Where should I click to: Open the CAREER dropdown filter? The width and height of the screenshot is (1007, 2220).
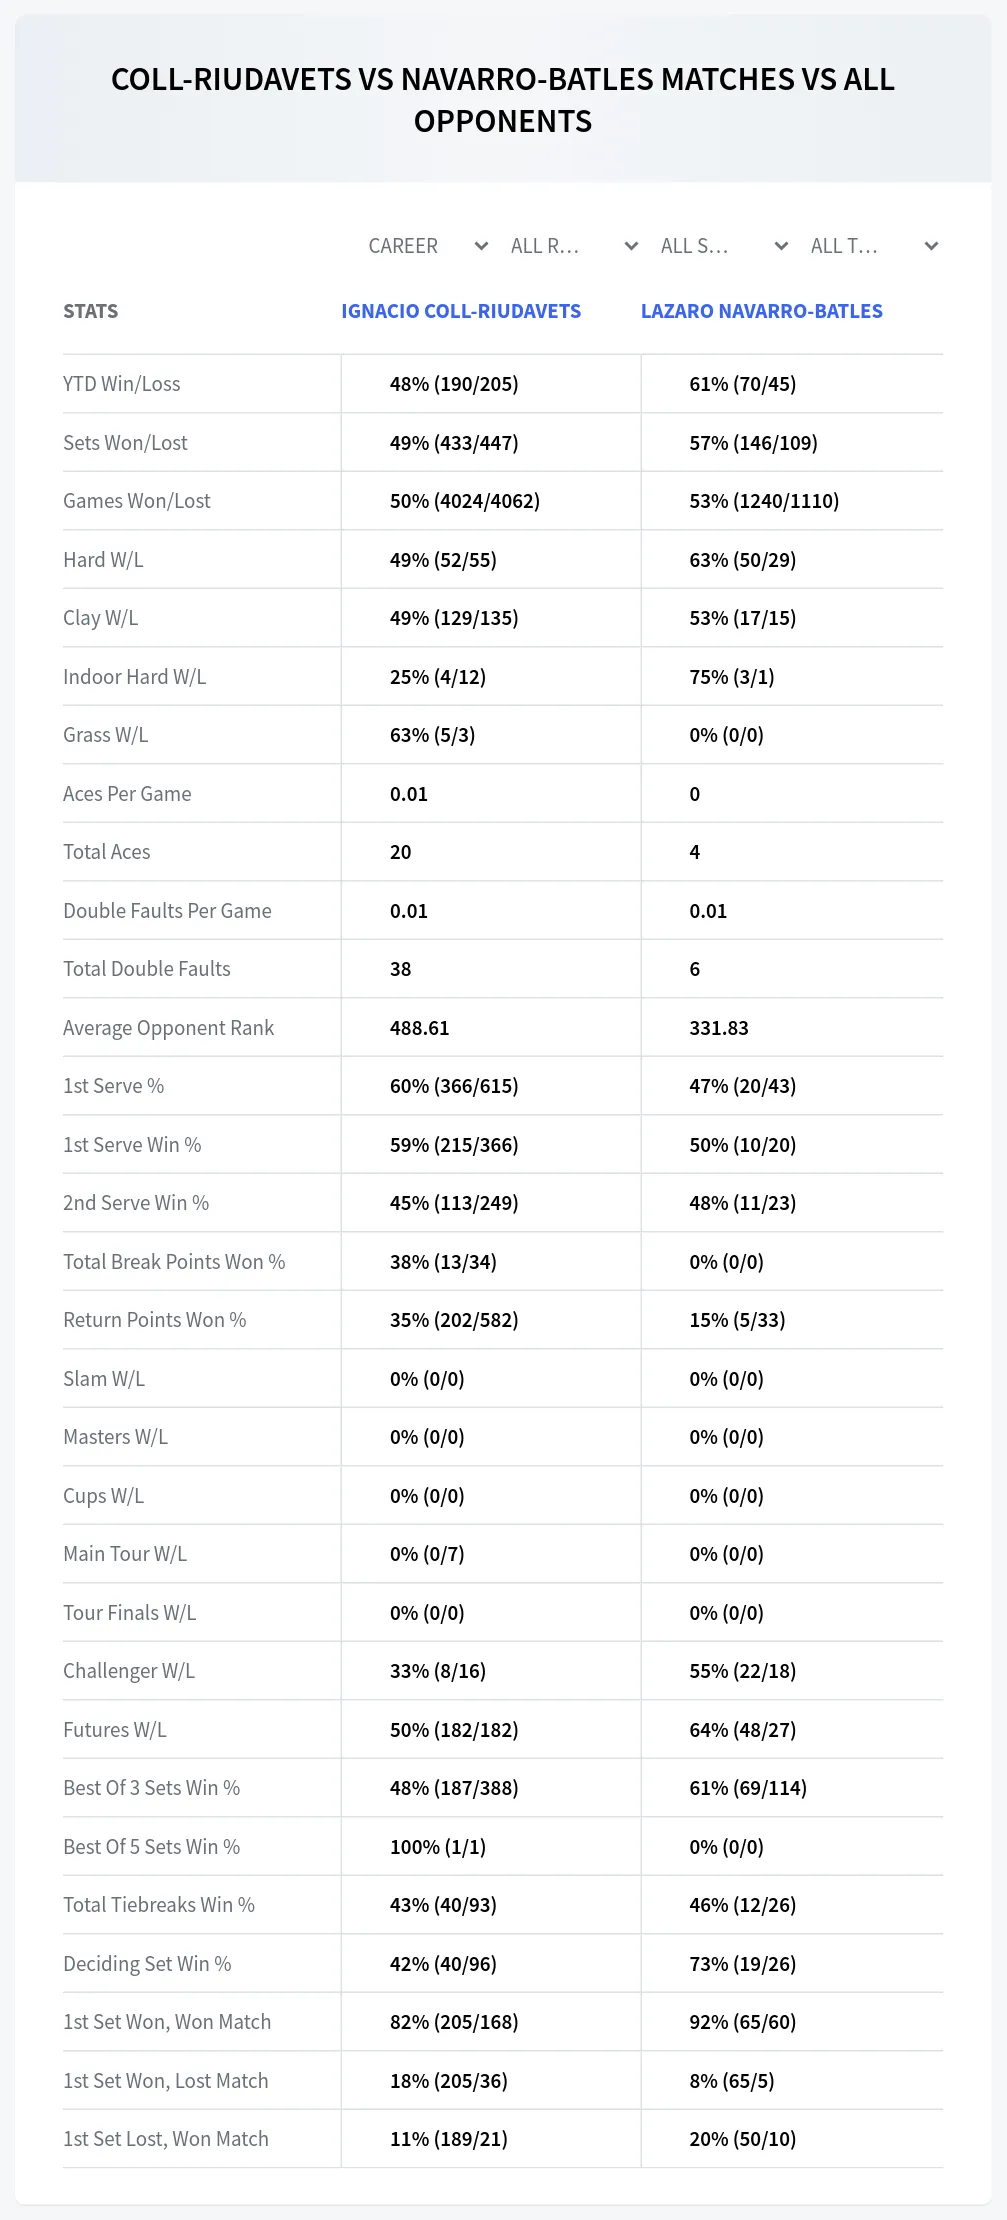428,246
